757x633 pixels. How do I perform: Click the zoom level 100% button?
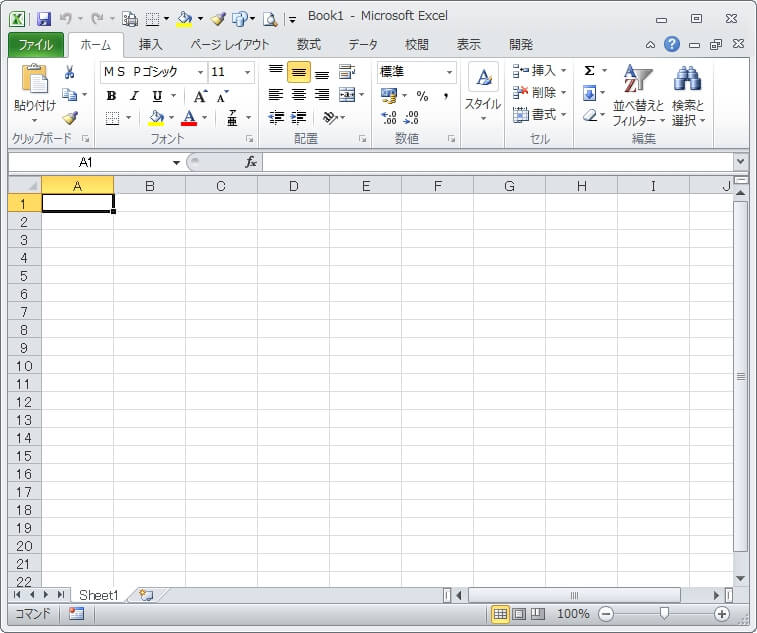573,614
